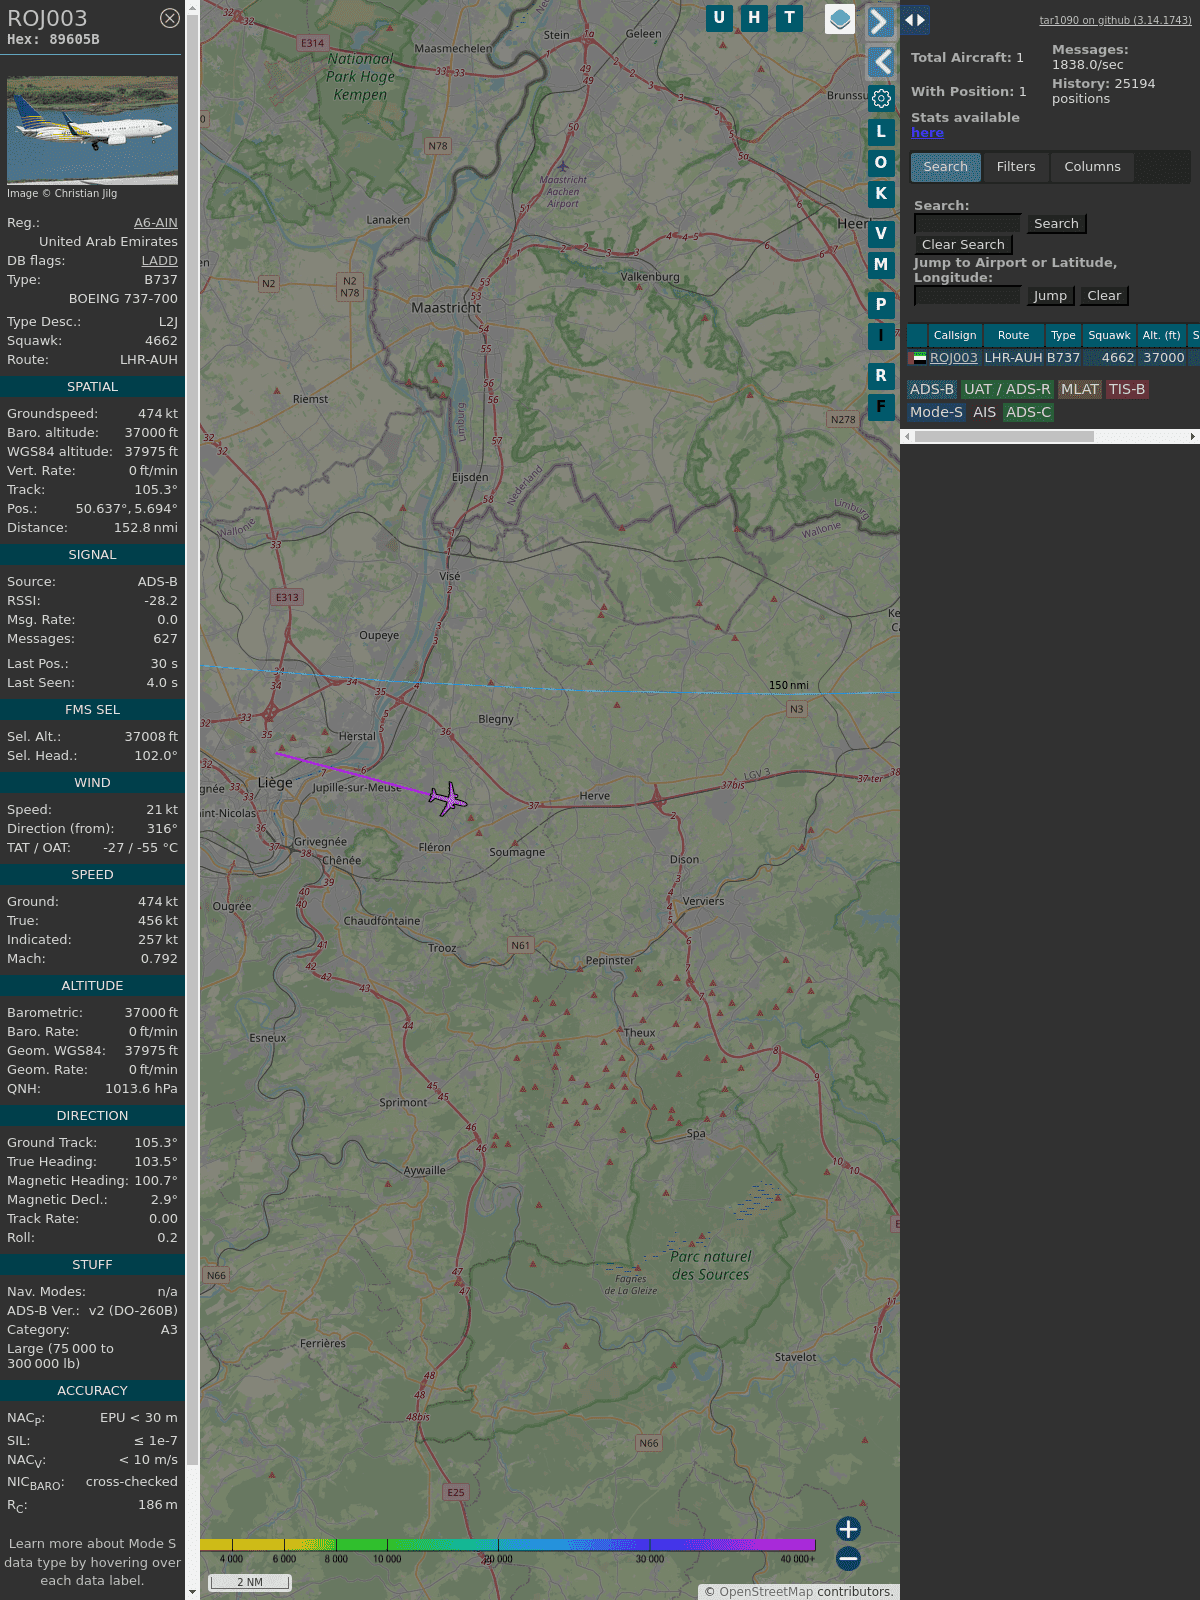The height and width of the screenshot is (1600, 1200).
Task: Toggle sidebar width with double-arrow icon
Action: [x=914, y=20]
